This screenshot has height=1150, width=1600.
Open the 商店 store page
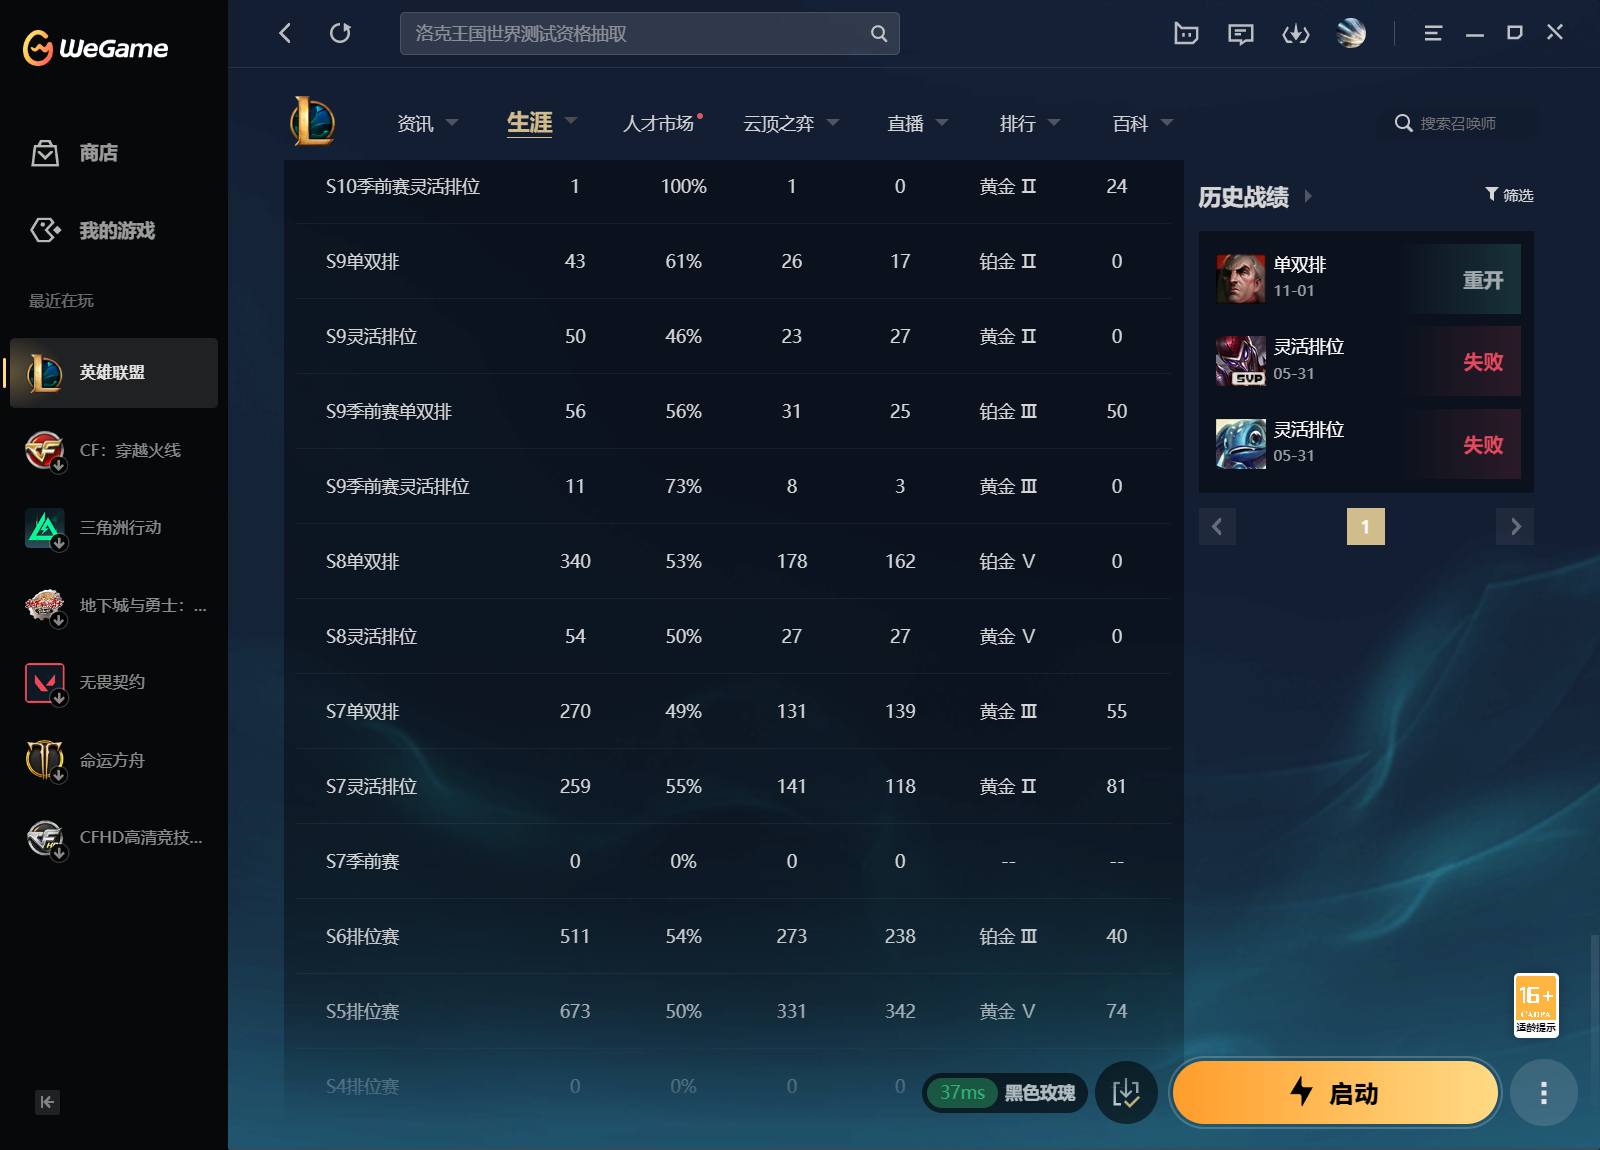pos(75,153)
